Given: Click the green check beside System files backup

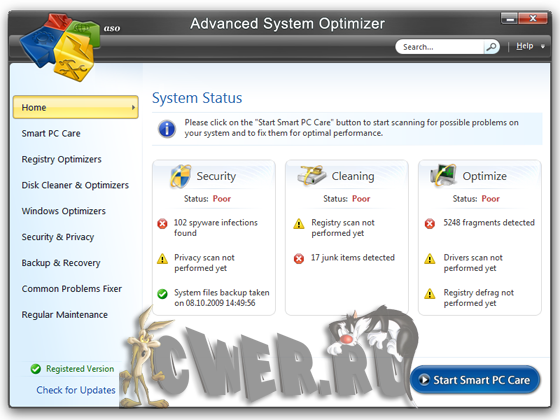Looking at the screenshot, I should point(162,294).
